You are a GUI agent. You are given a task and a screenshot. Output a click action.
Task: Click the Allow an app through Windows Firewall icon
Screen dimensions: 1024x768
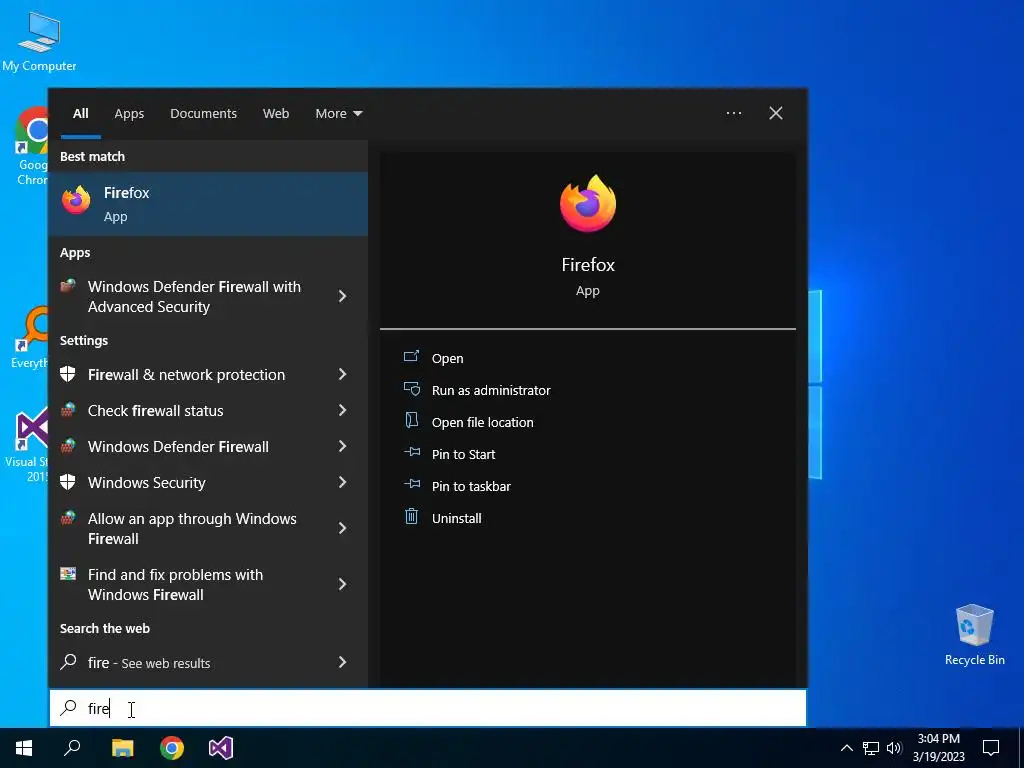(68, 518)
